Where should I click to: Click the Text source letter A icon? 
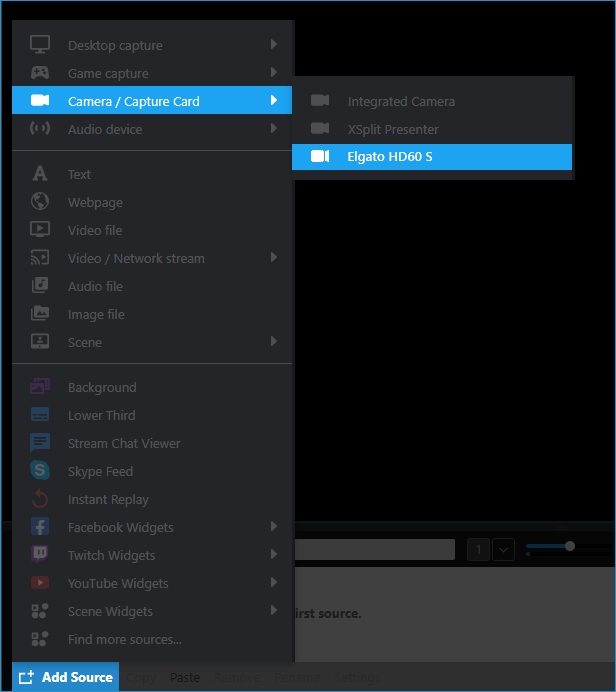click(x=40, y=173)
